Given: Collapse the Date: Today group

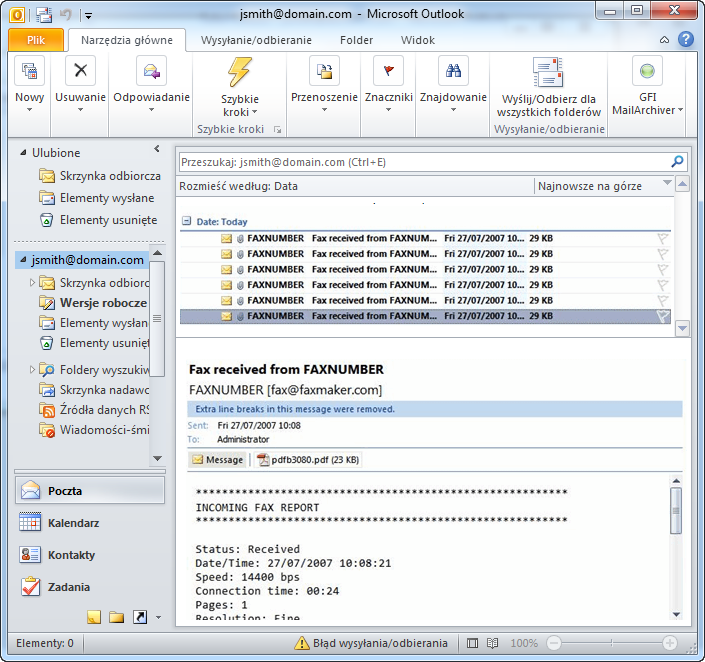Looking at the screenshot, I should tap(186, 221).
